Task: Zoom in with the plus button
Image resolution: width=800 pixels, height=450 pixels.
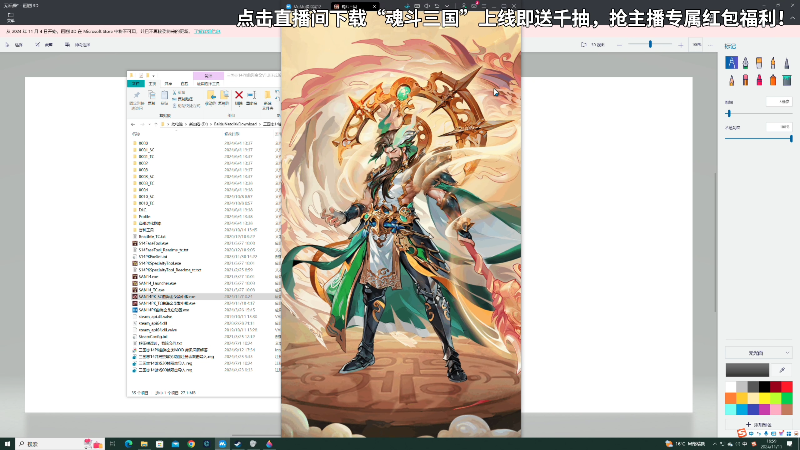Action: point(681,45)
